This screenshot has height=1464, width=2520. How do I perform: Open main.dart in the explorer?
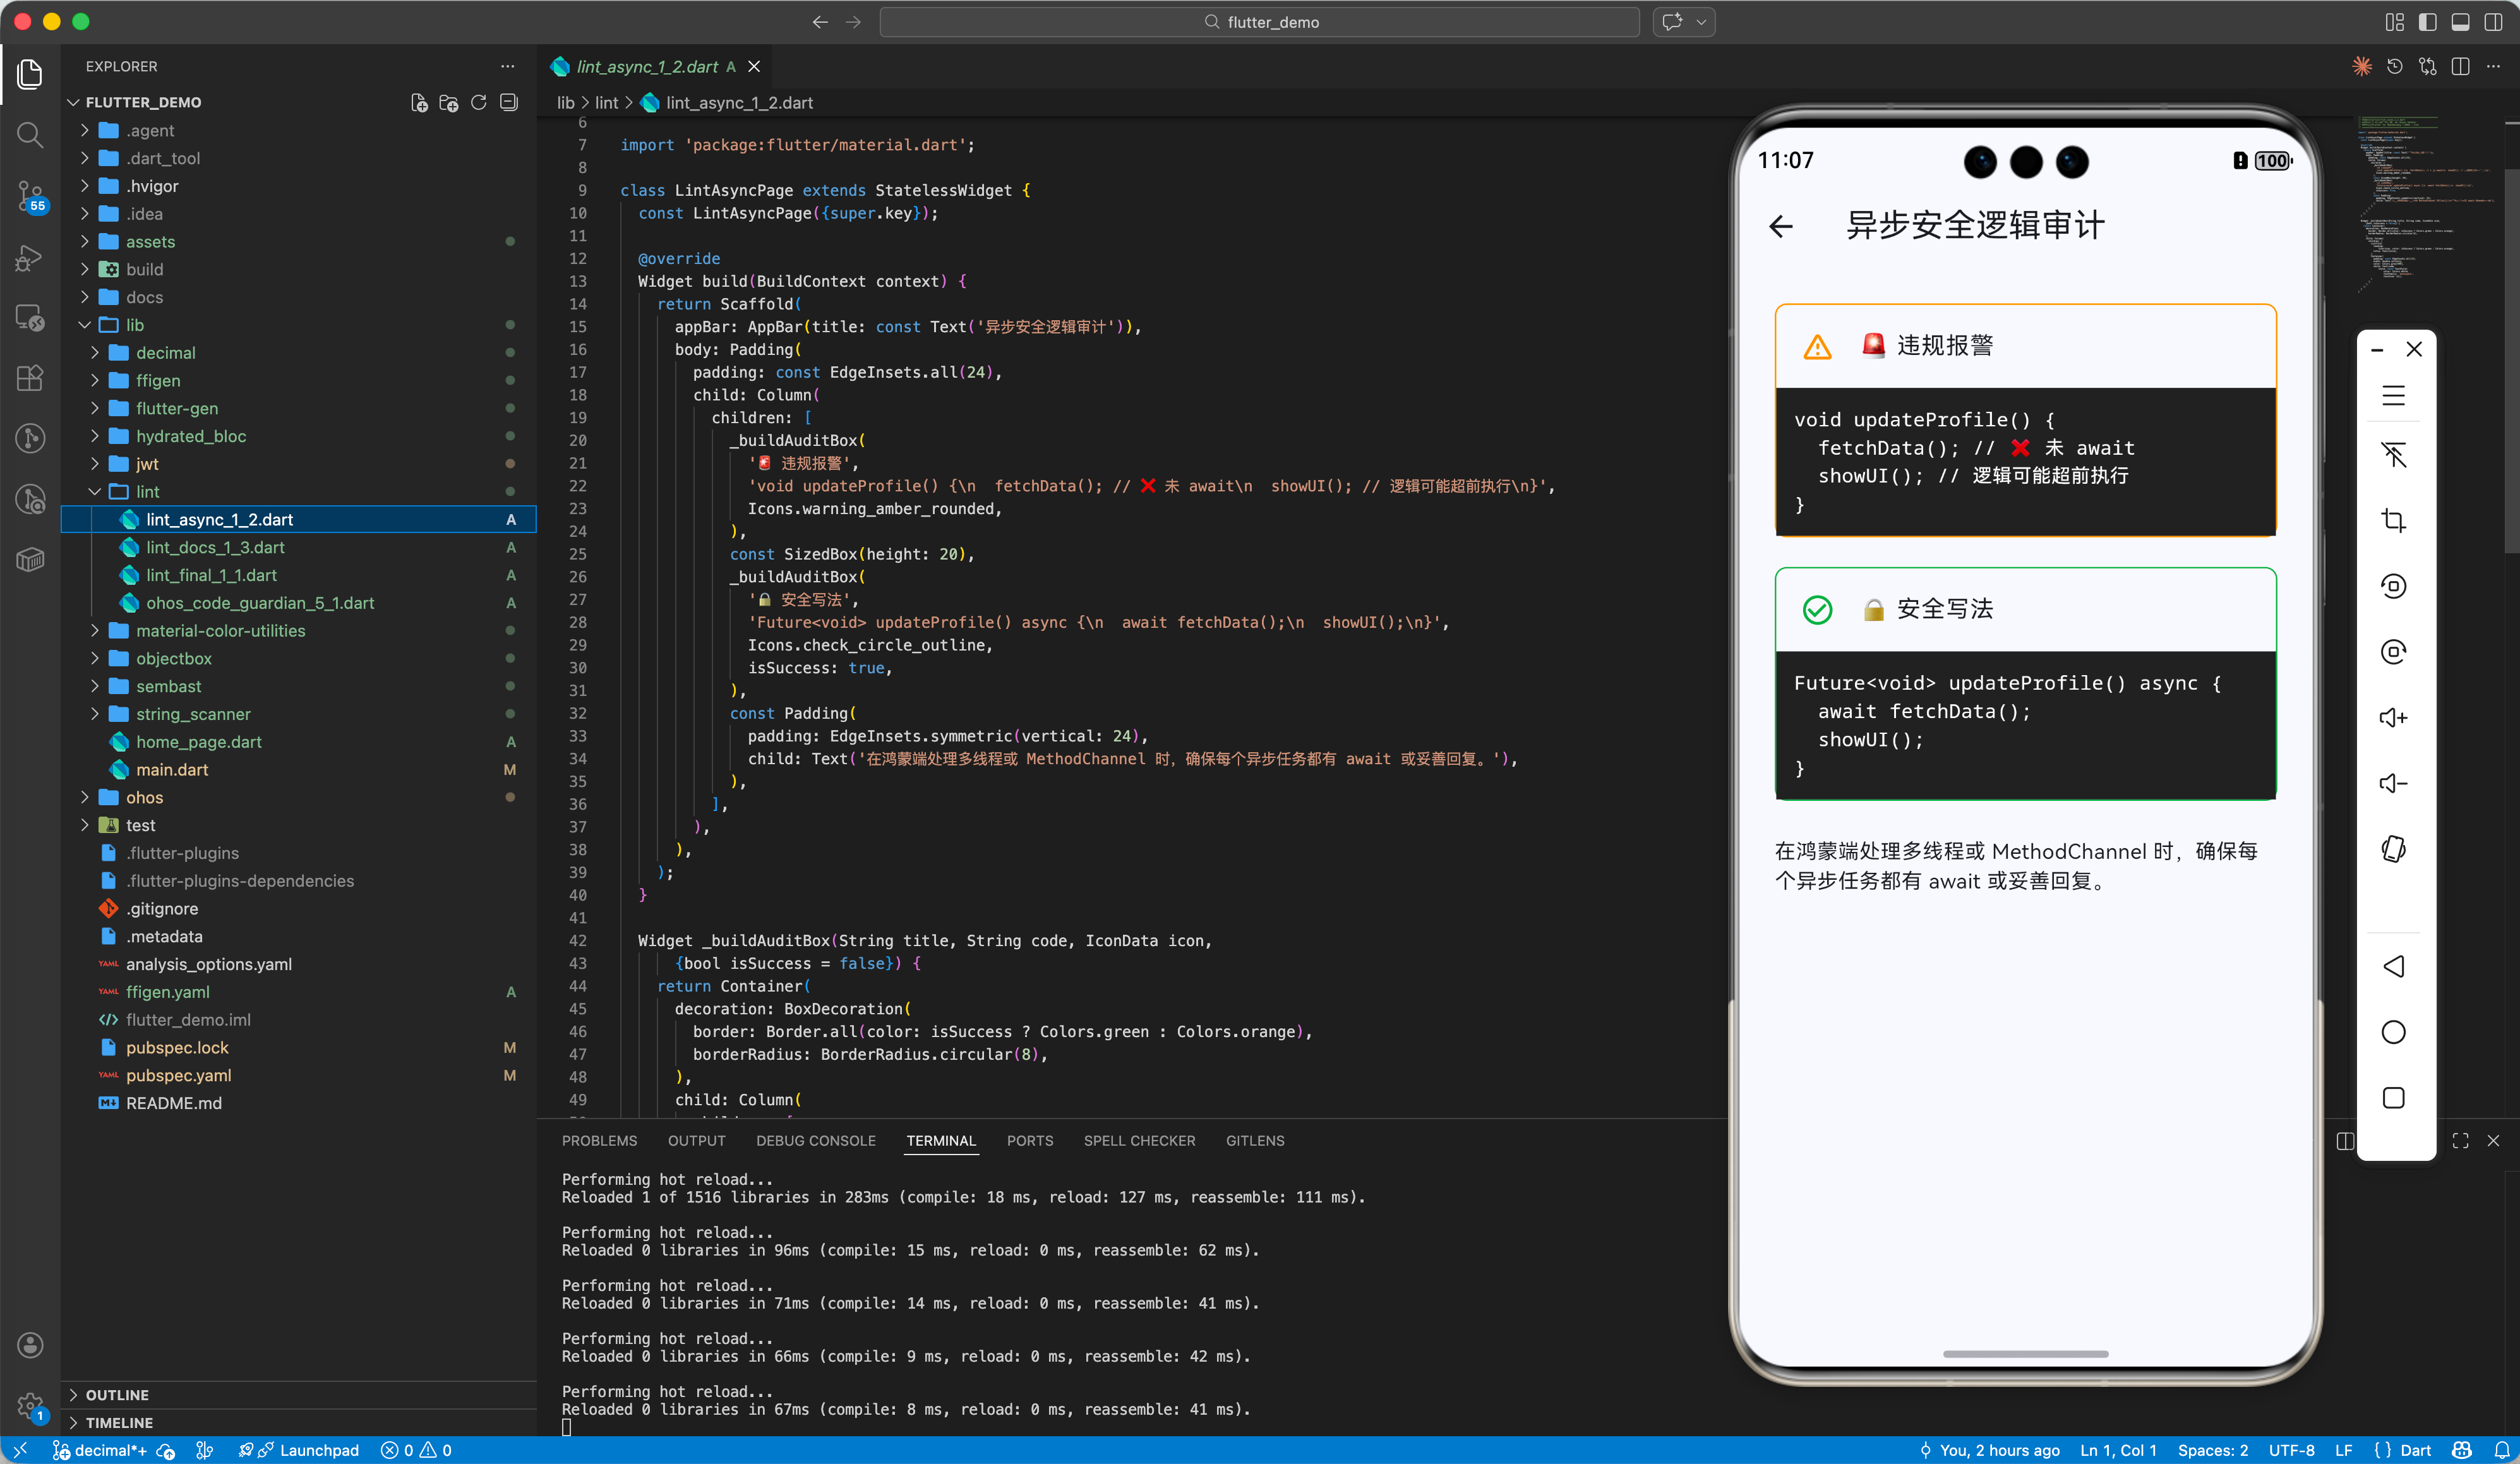pos(172,769)
